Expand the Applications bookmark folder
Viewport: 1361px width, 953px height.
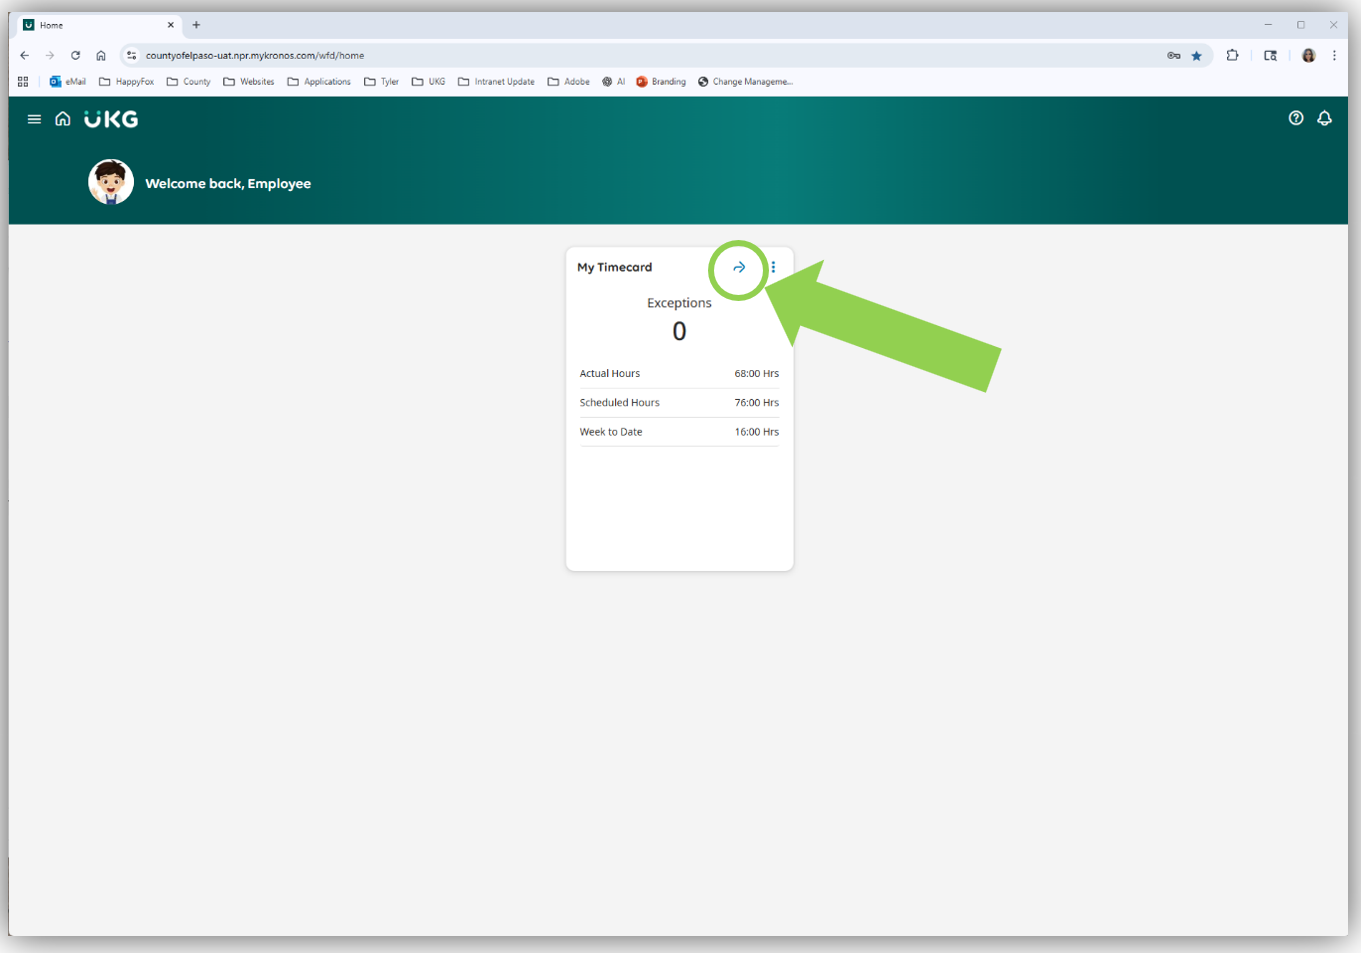(x=319, y=82)
